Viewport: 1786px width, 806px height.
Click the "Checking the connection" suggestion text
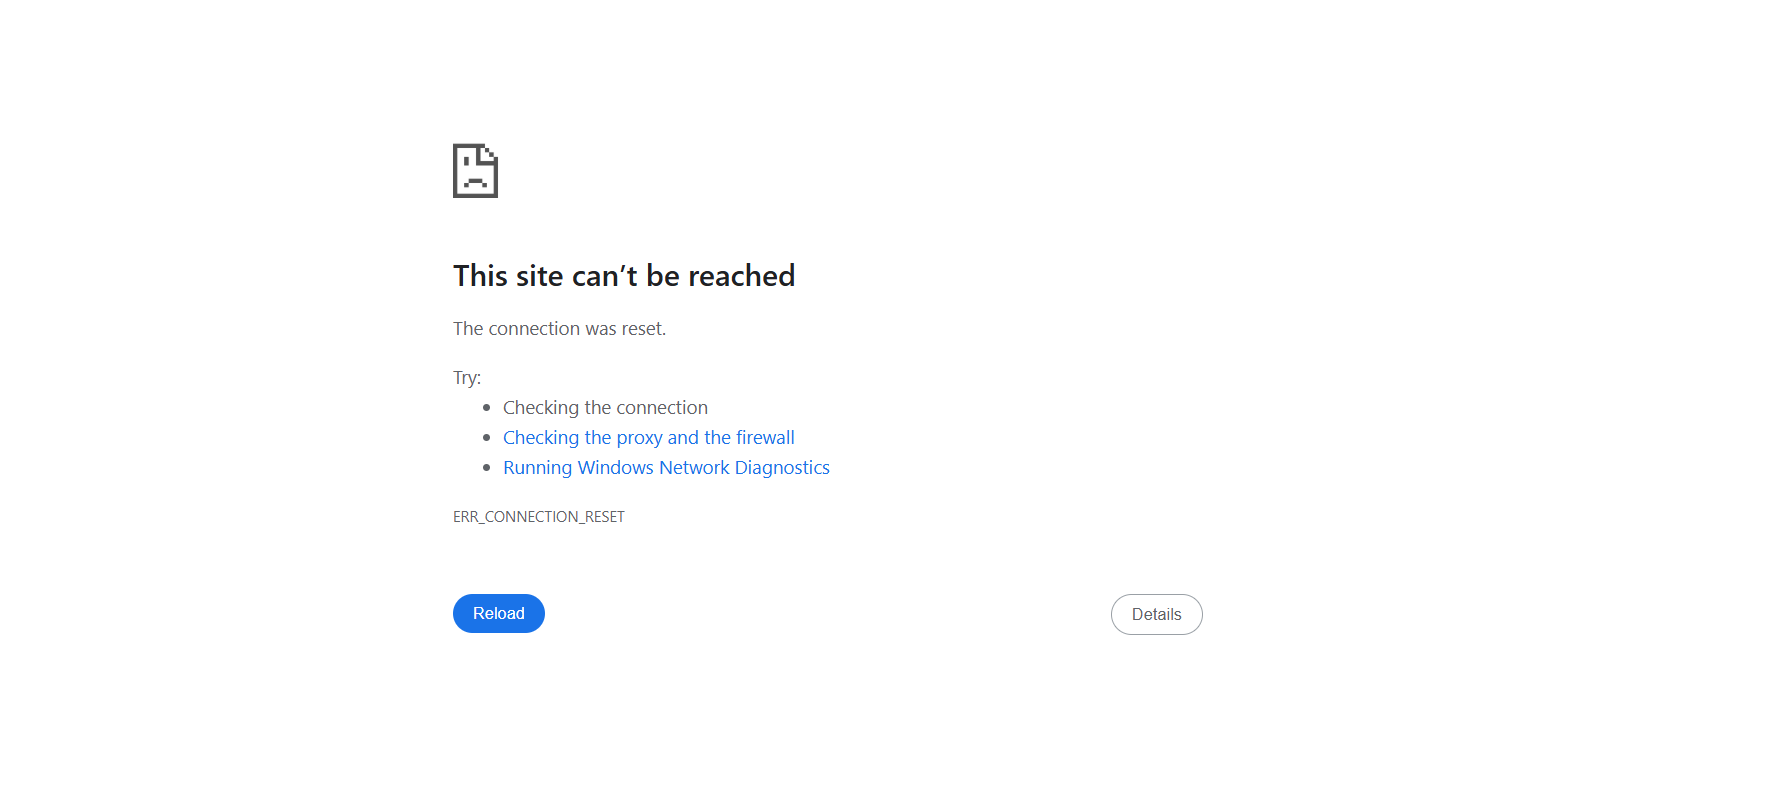[x=605, y=407]
